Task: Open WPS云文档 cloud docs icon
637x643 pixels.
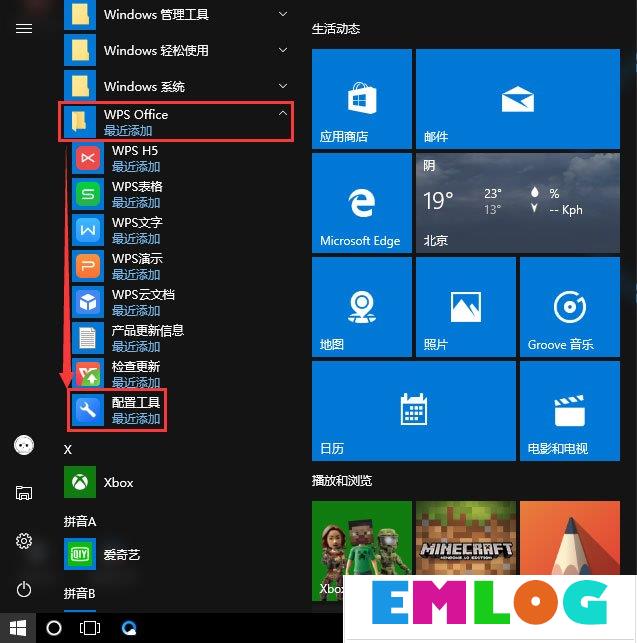Action: click(x=88, y=303)
